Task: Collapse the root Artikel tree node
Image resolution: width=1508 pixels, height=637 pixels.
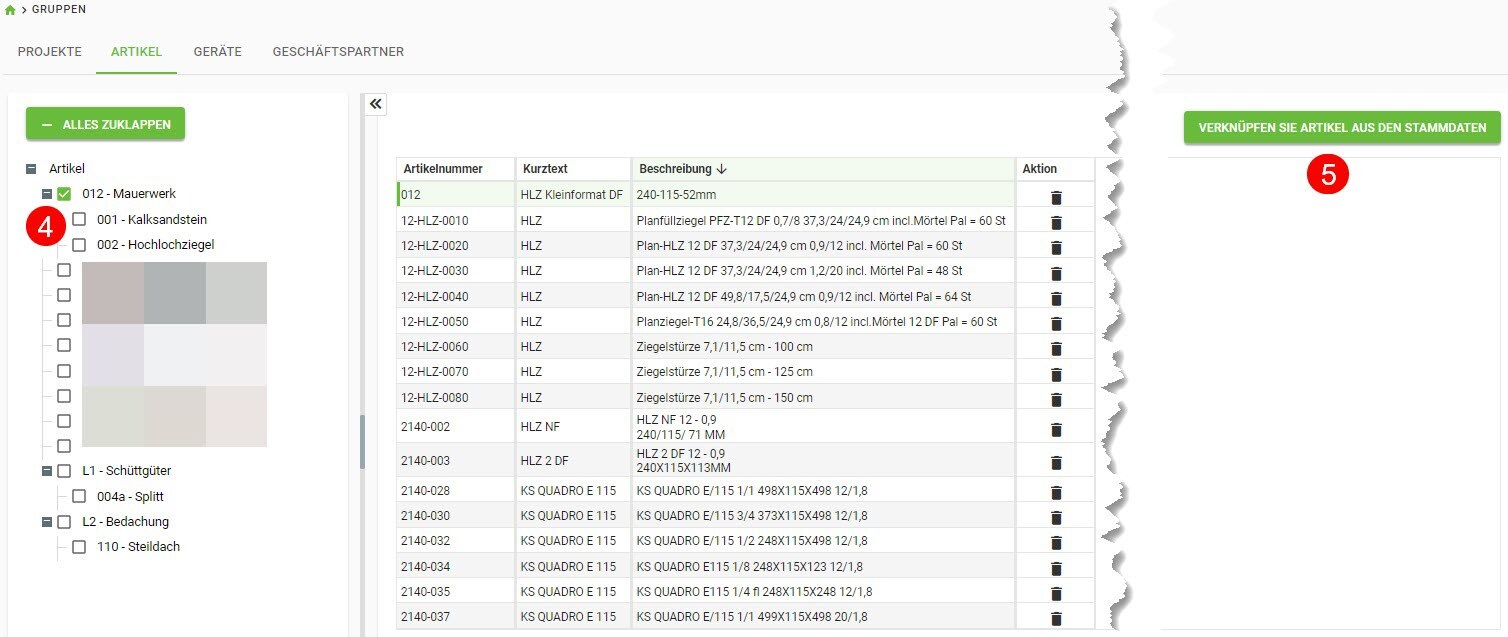Action: tap(31, 170)
